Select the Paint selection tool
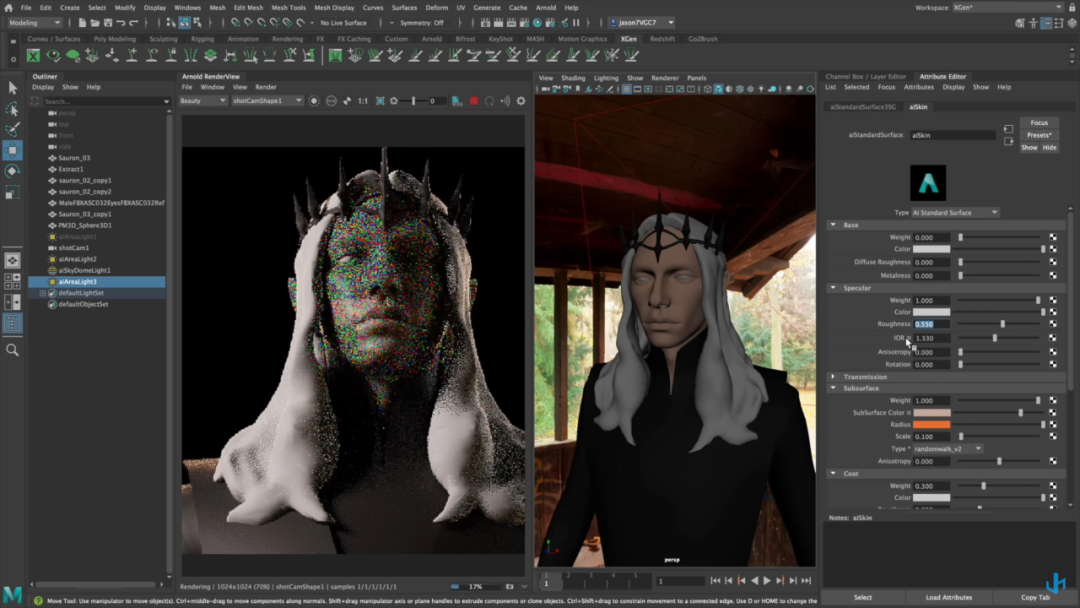Viewport: 1080px width, 608px height. pos(12,129)
